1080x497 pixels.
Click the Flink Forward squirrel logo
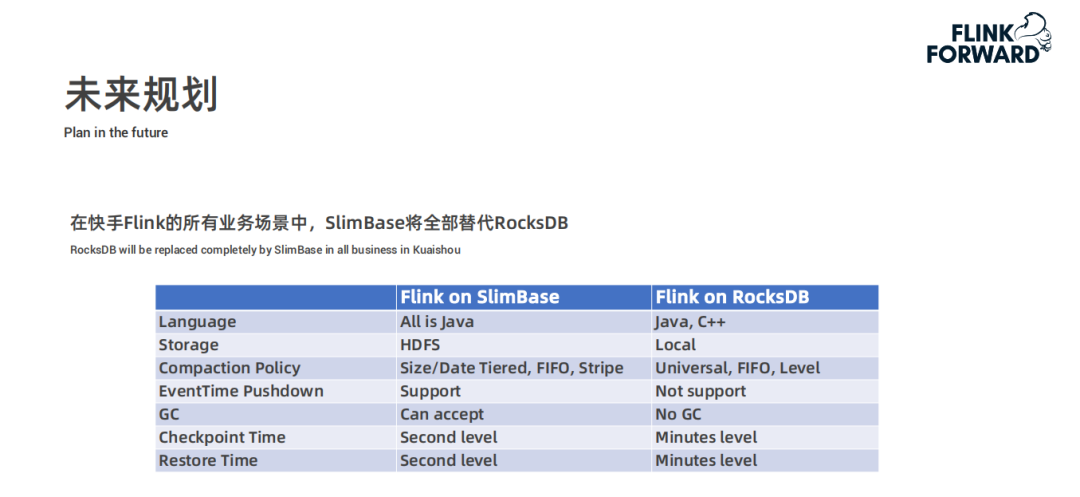988,40
